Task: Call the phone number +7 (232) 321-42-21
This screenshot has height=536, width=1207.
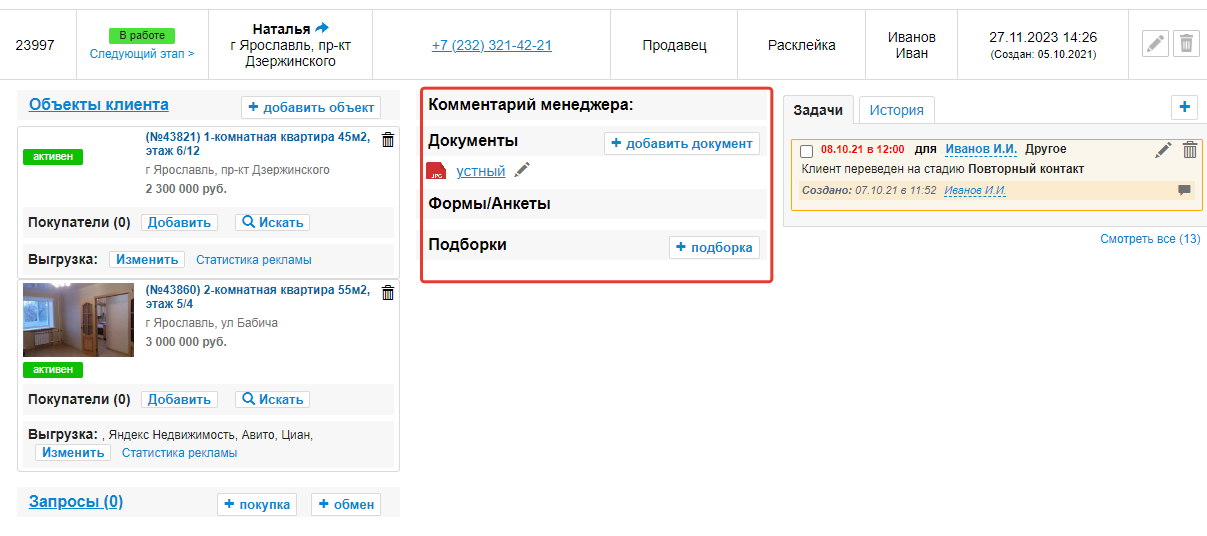Action: coord(492,45)
